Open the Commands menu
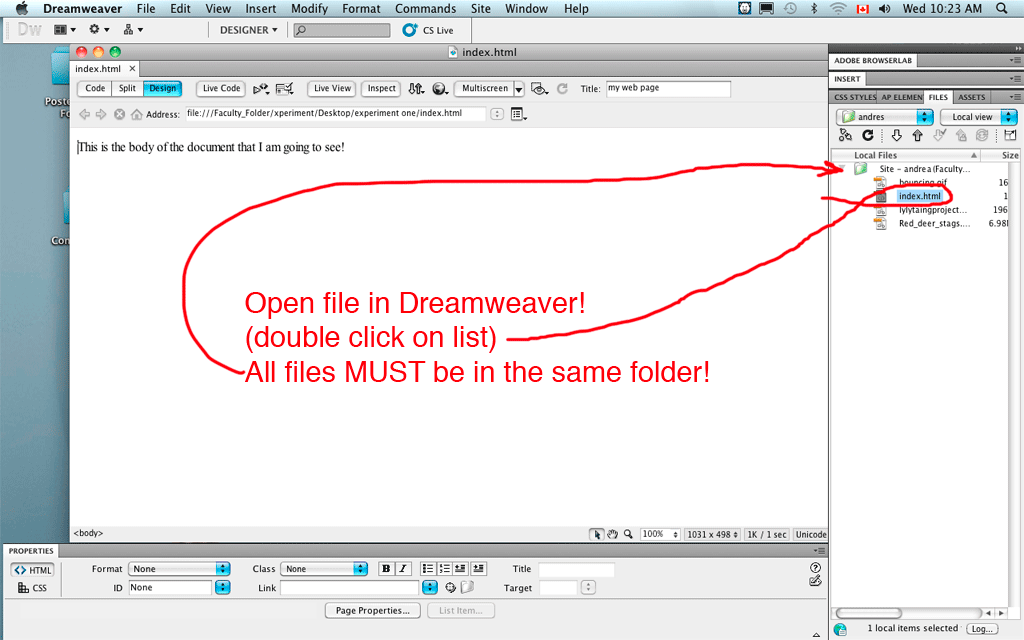Image resolution: width=1024 pixels, height=640 pixels. 426,8
